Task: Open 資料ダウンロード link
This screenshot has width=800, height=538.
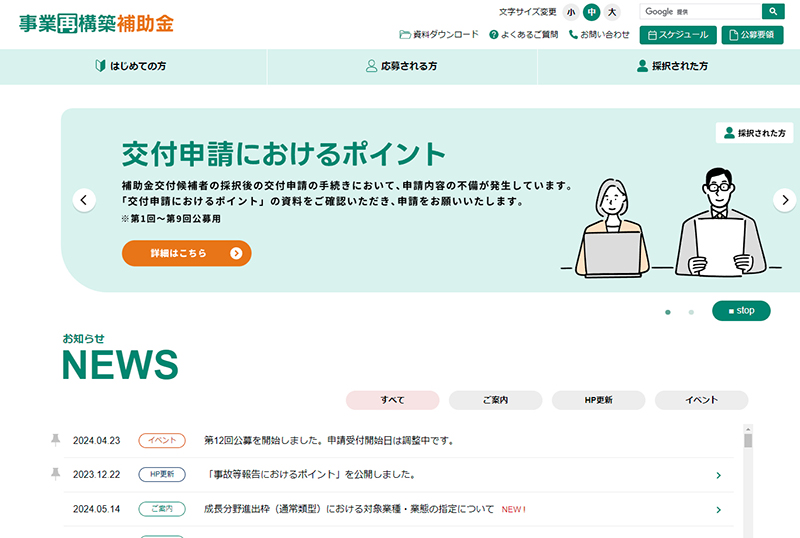Action: [x=439, y=35]
